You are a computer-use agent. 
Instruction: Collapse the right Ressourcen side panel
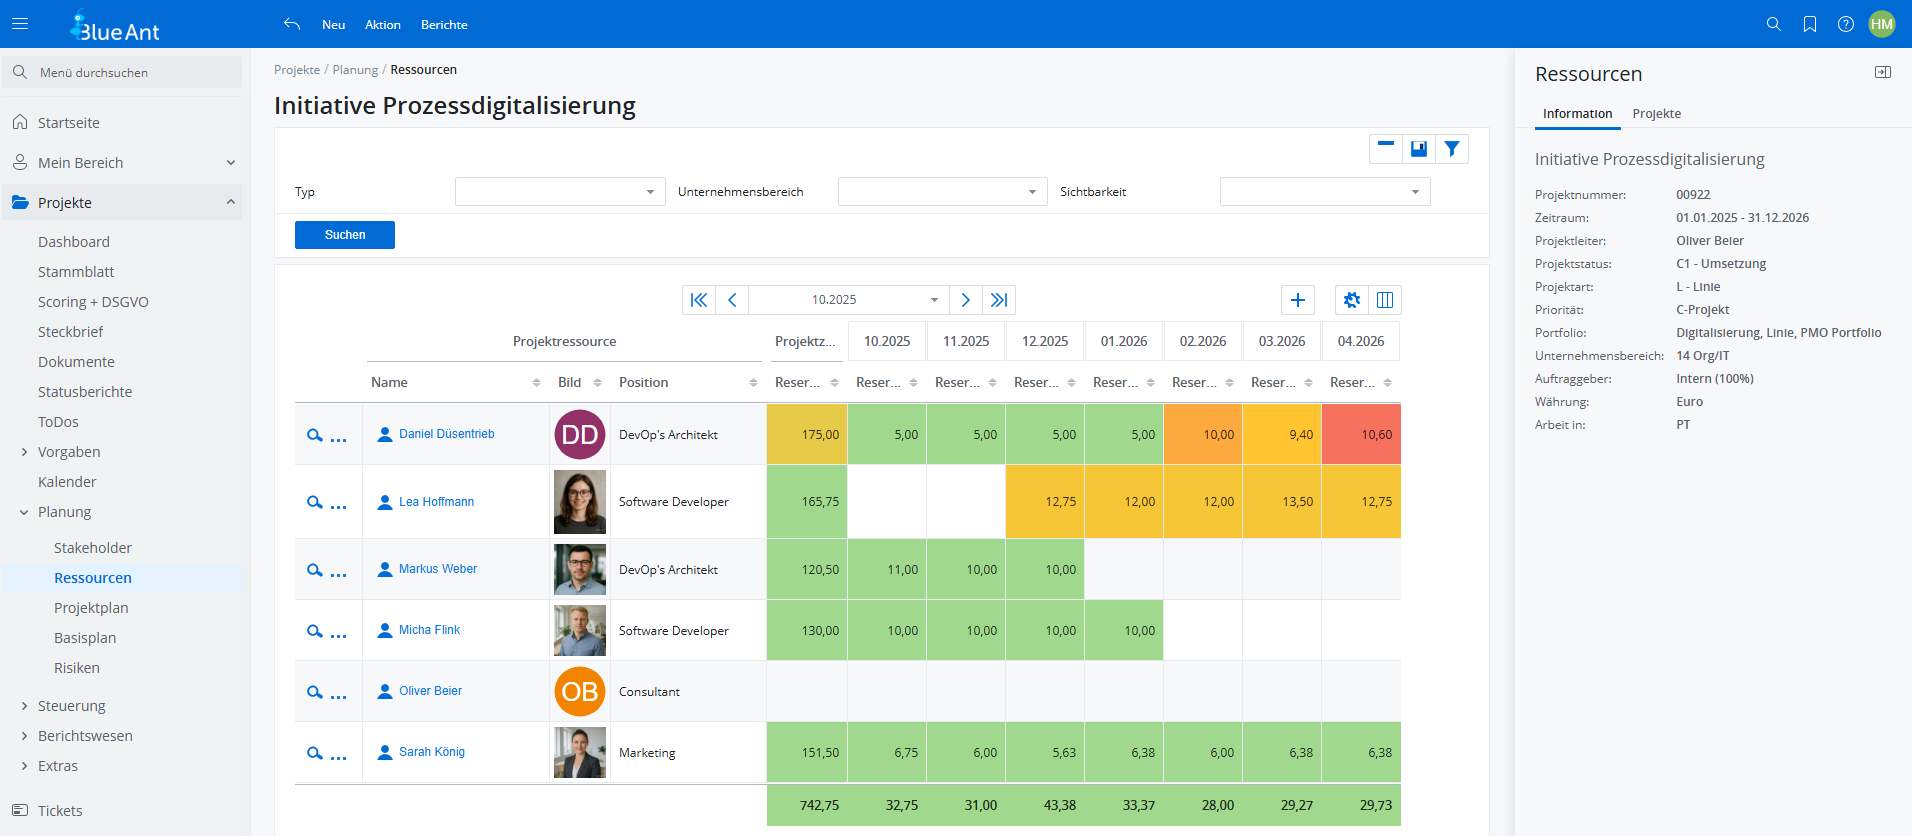click(x=1882, y=73)
